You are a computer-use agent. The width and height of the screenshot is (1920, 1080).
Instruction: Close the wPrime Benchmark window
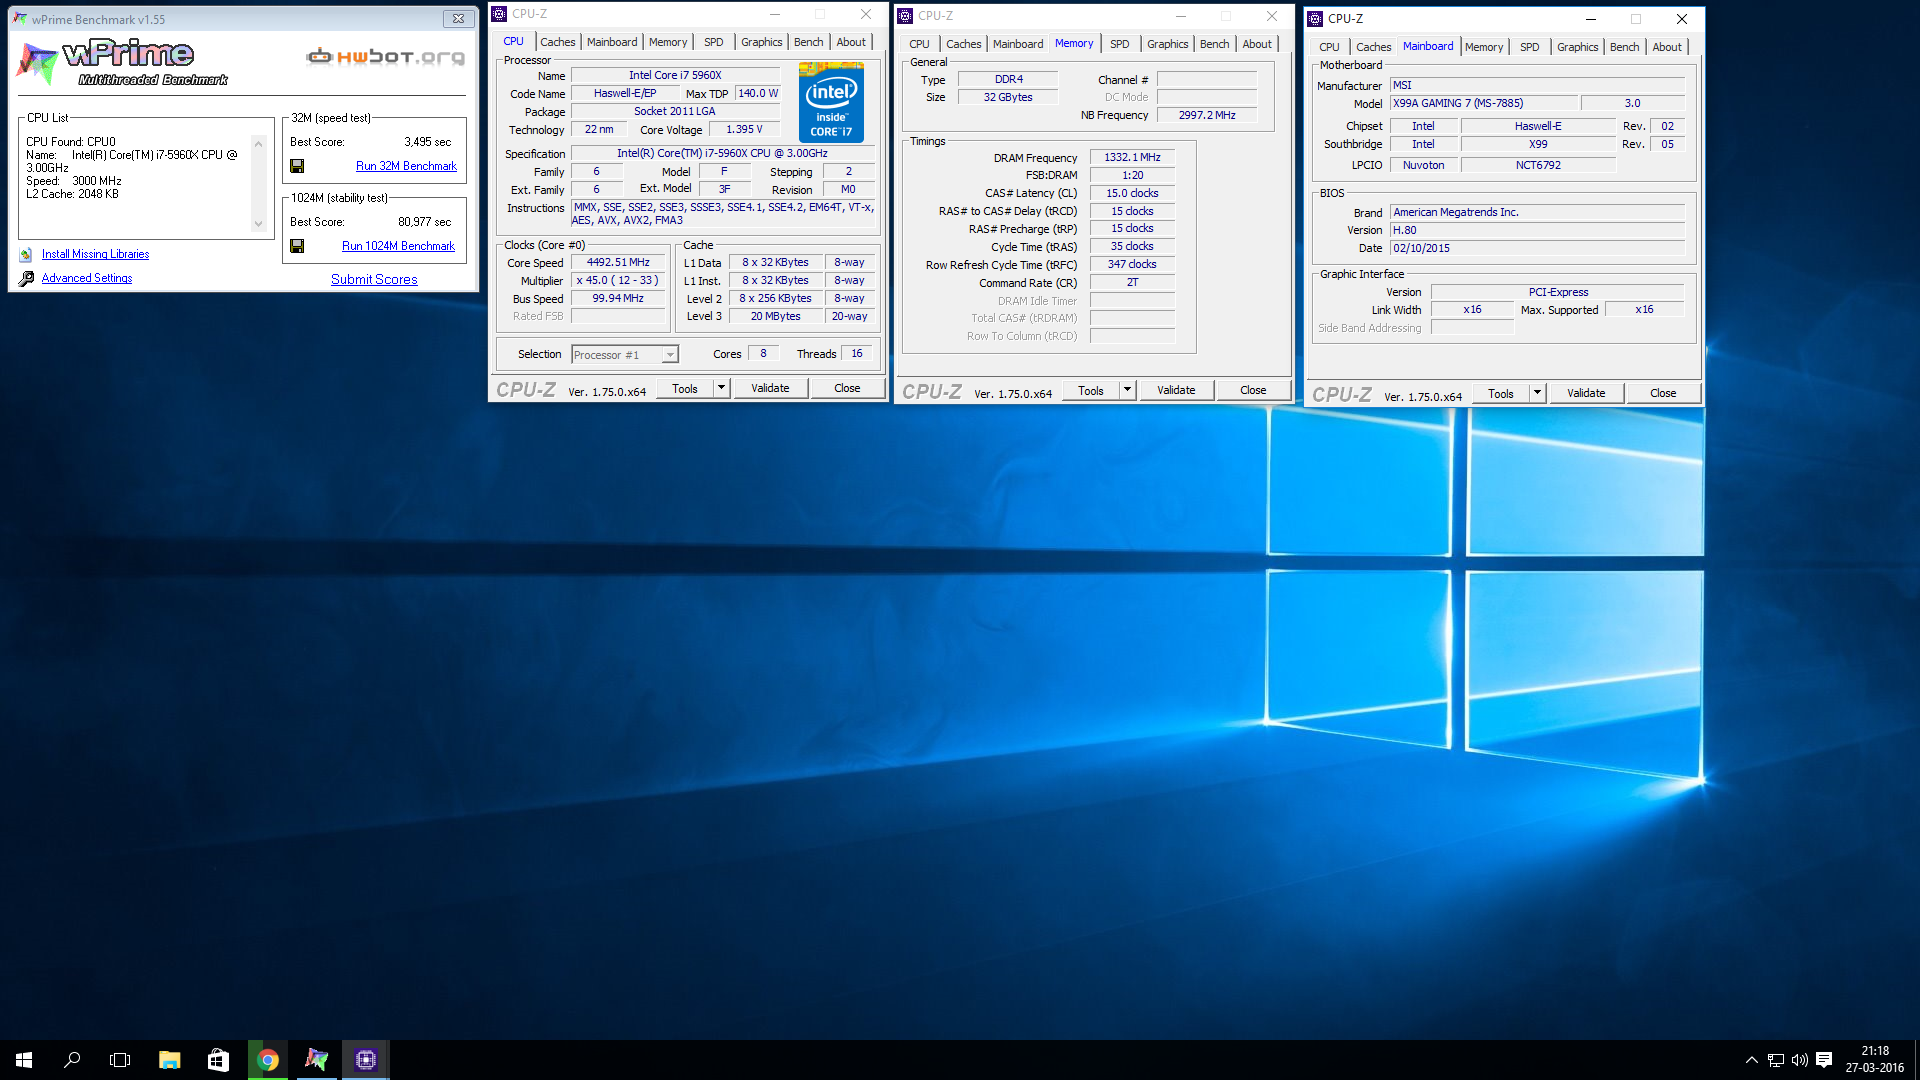[458, 19]
